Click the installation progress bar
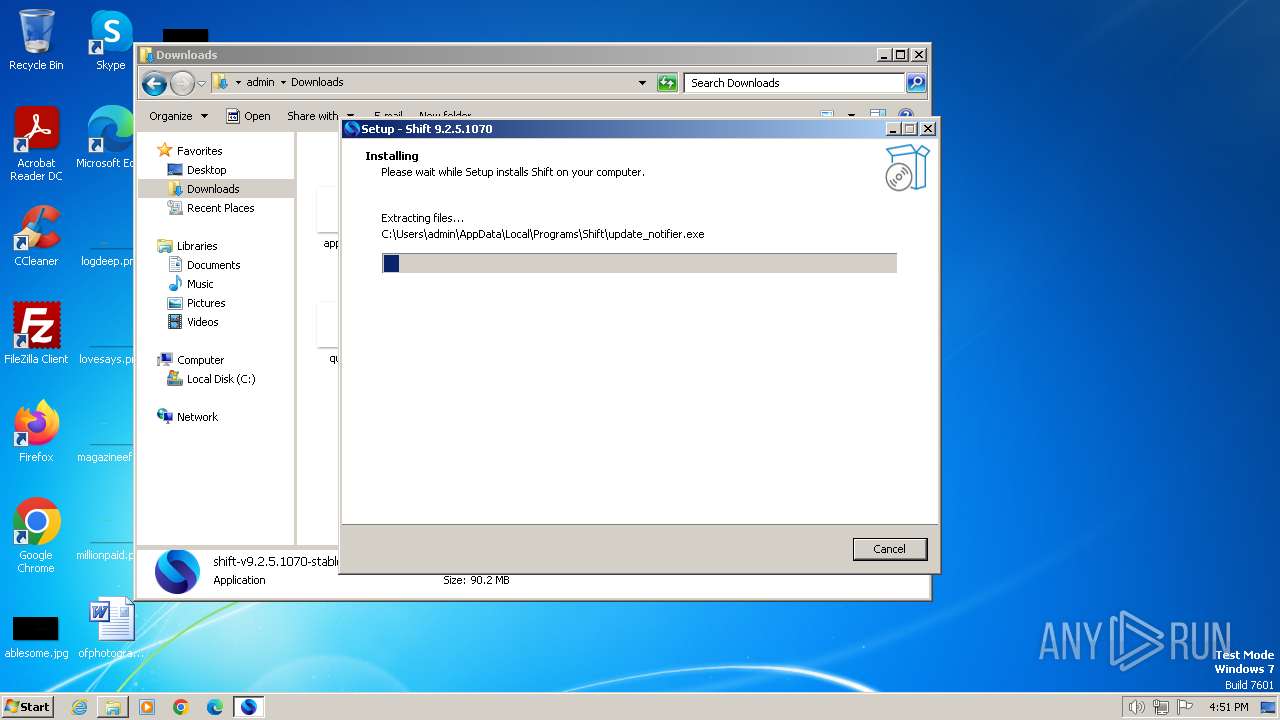This screenshot has height=720, width=1280. click(639, 263)
